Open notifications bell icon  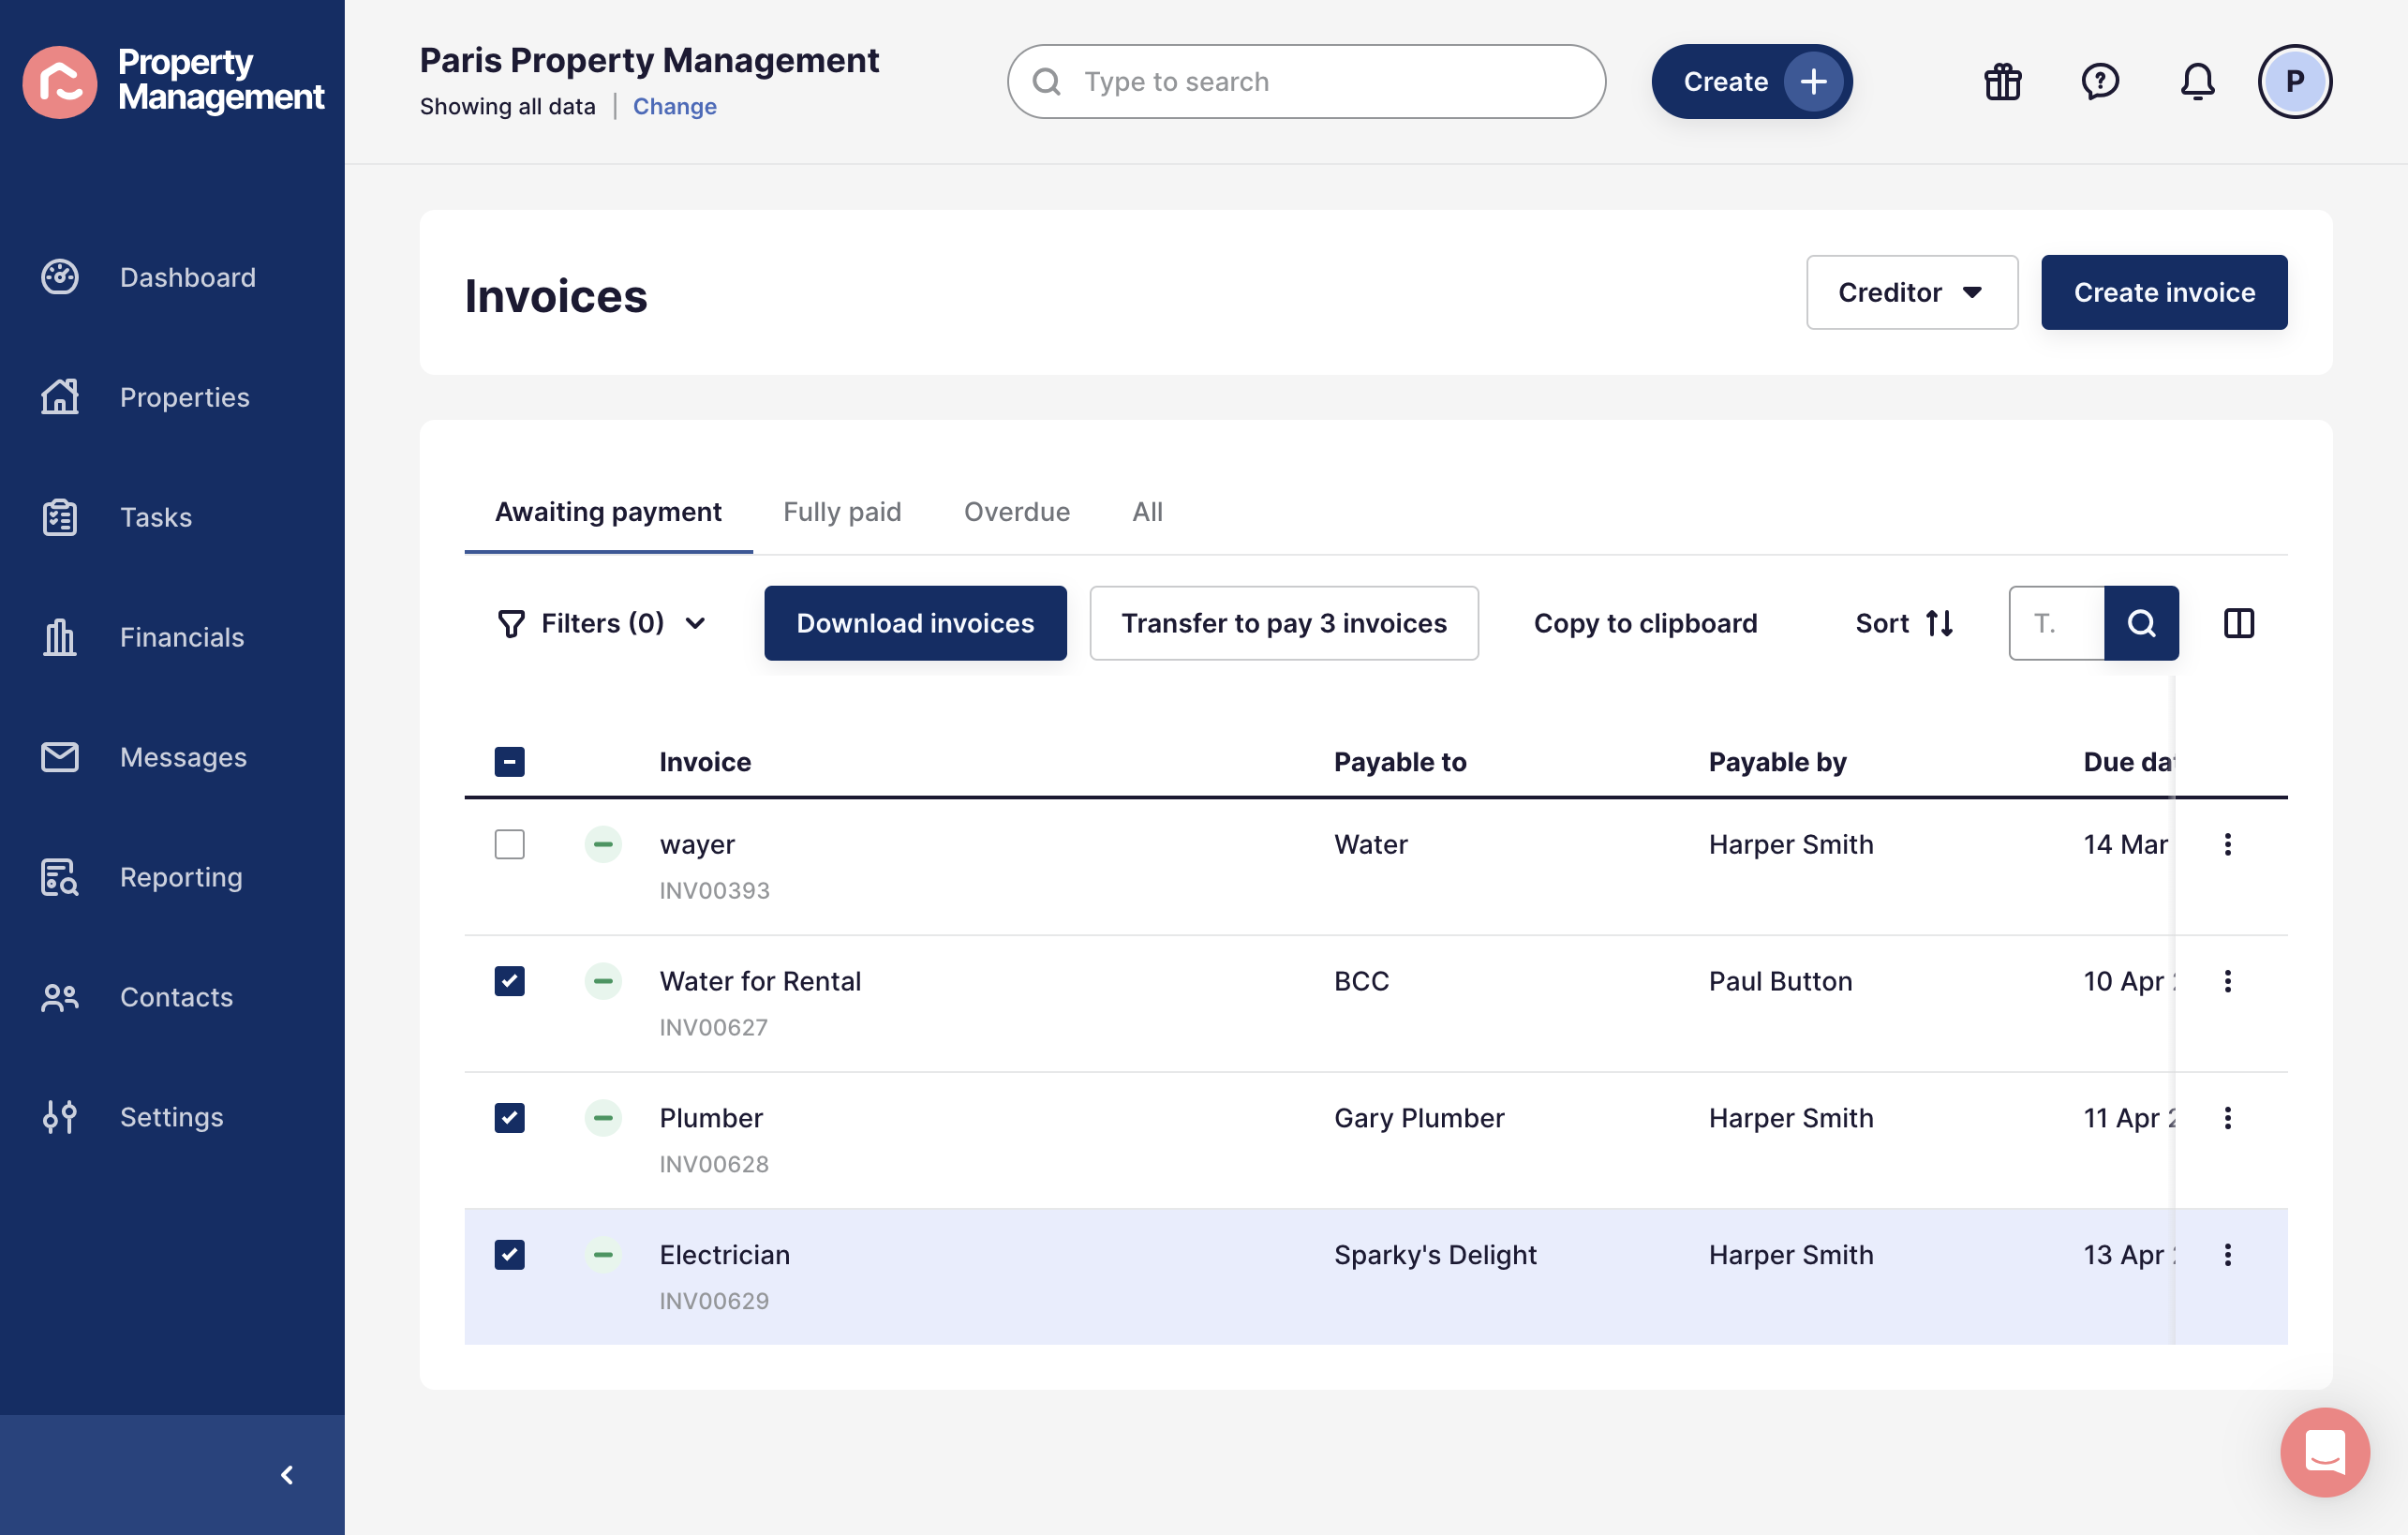click(x=2197, y=82)
